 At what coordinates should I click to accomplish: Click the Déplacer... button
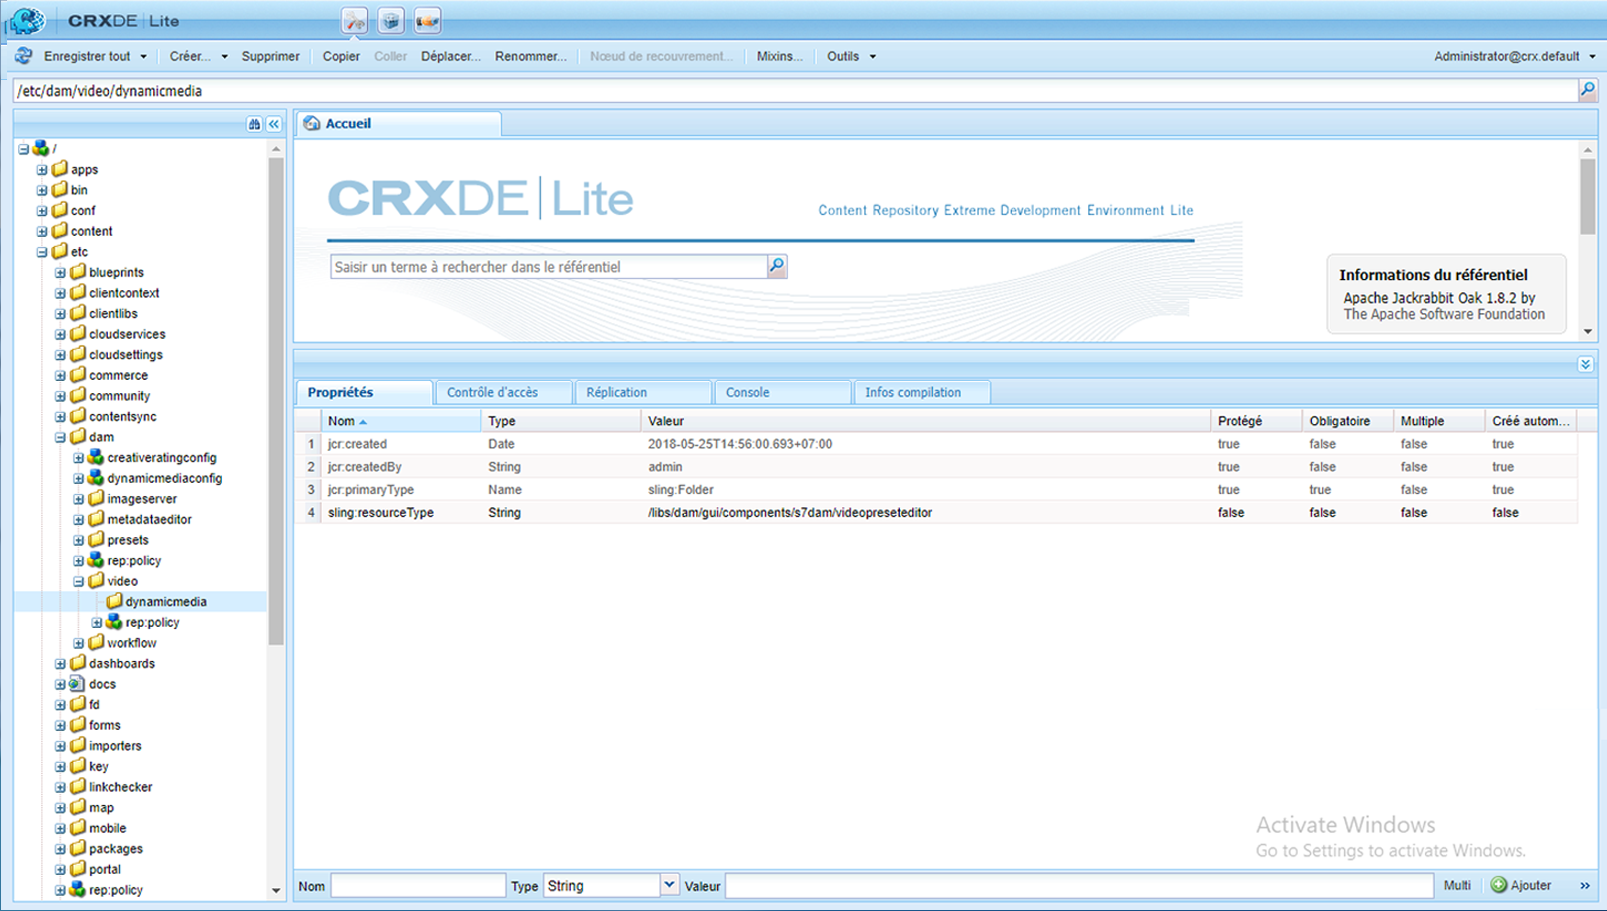click(x=450, y=56)
